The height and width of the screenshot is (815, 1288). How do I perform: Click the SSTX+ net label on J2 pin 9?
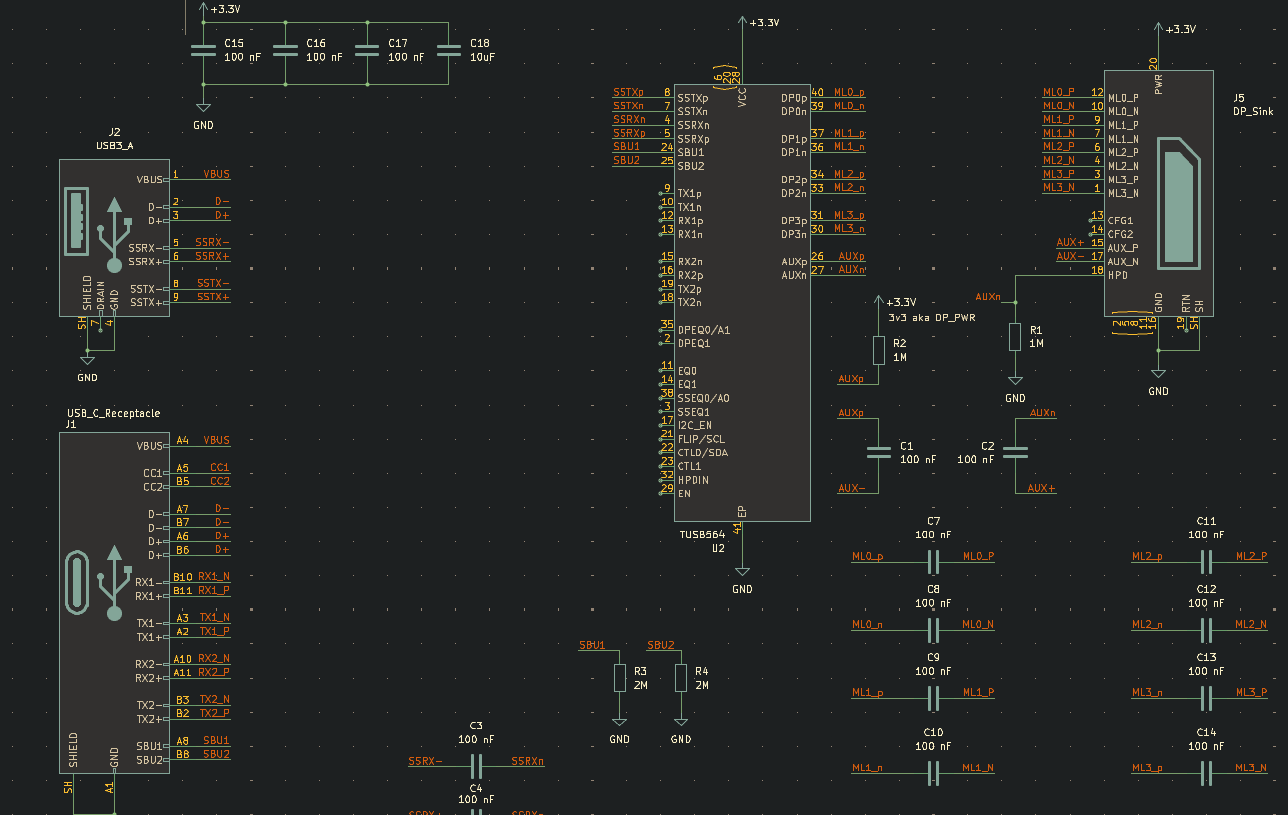(x=214, y=296)
